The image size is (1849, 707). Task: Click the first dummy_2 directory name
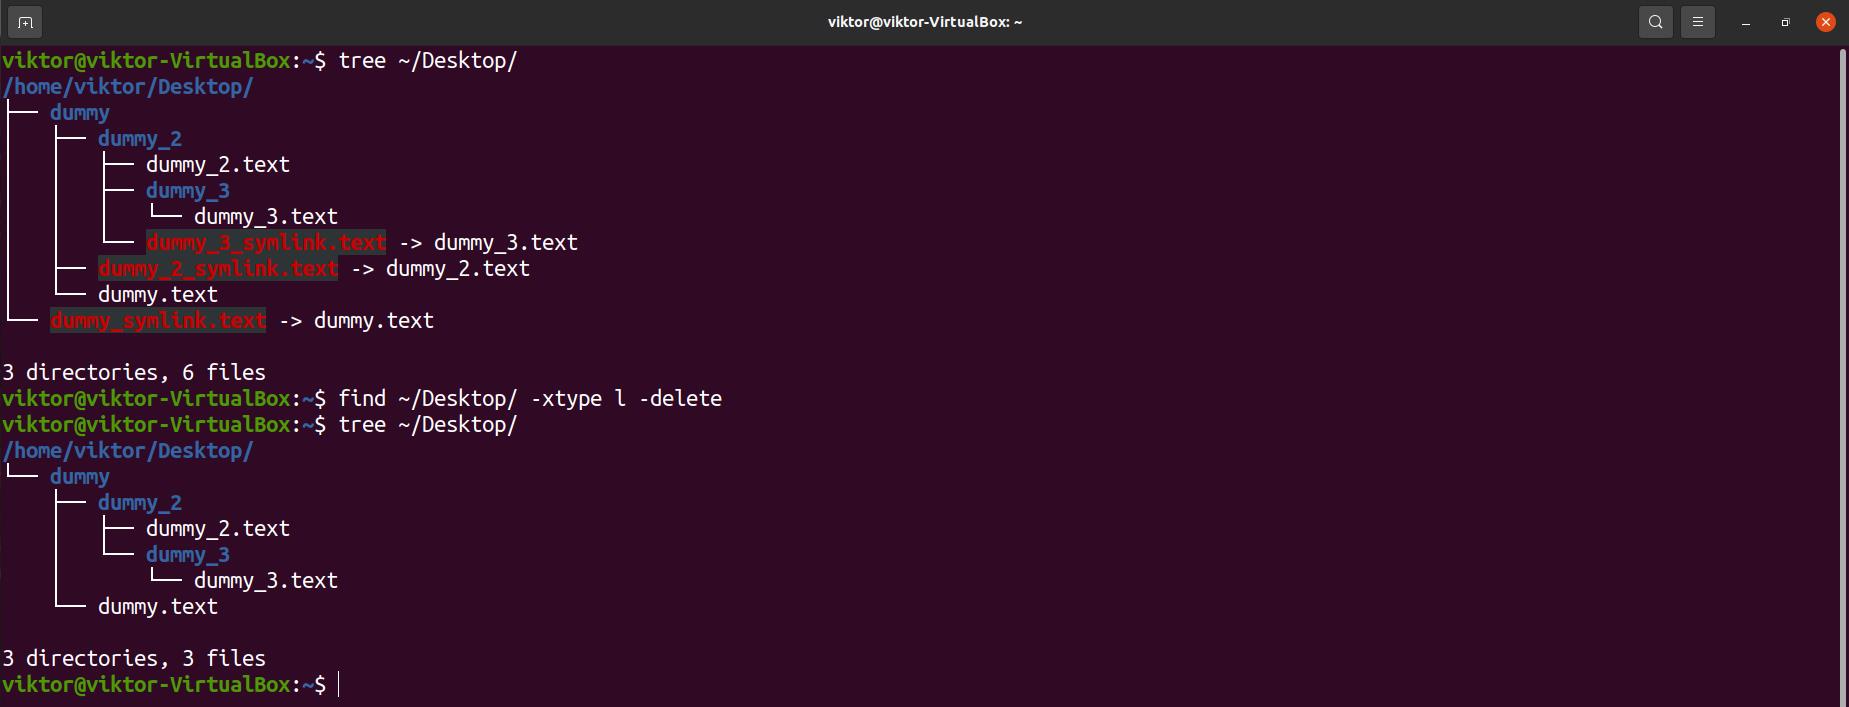140,138
